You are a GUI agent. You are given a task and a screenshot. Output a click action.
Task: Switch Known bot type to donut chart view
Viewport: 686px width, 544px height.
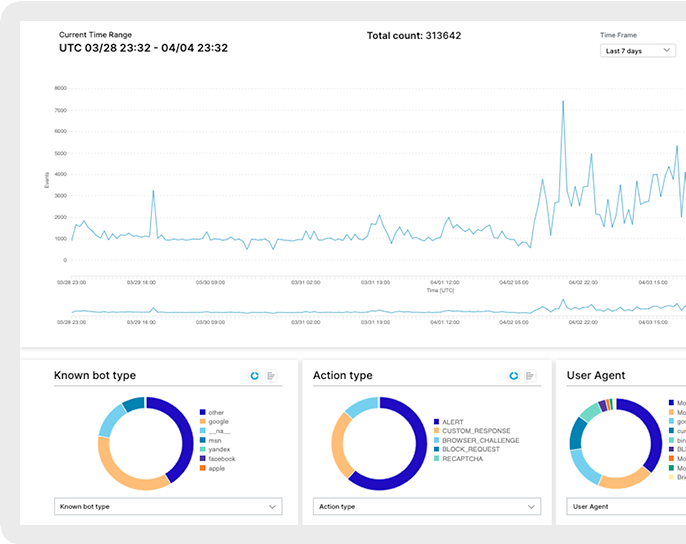255,375
